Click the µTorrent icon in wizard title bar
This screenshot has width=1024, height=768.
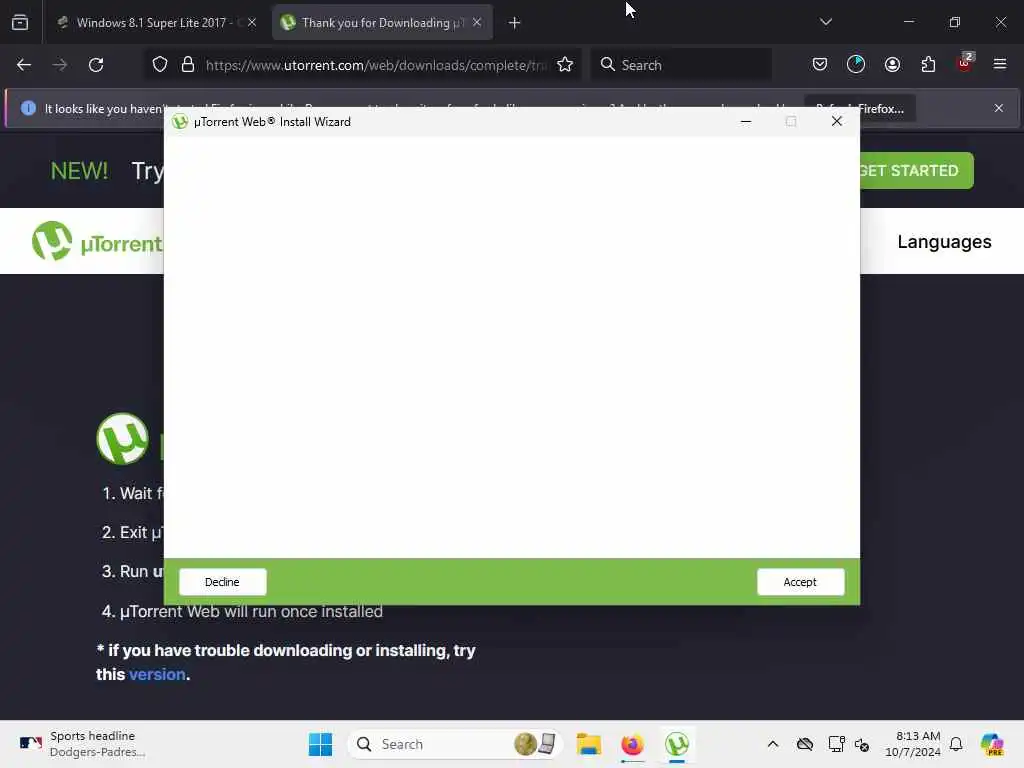coord(180,122)
